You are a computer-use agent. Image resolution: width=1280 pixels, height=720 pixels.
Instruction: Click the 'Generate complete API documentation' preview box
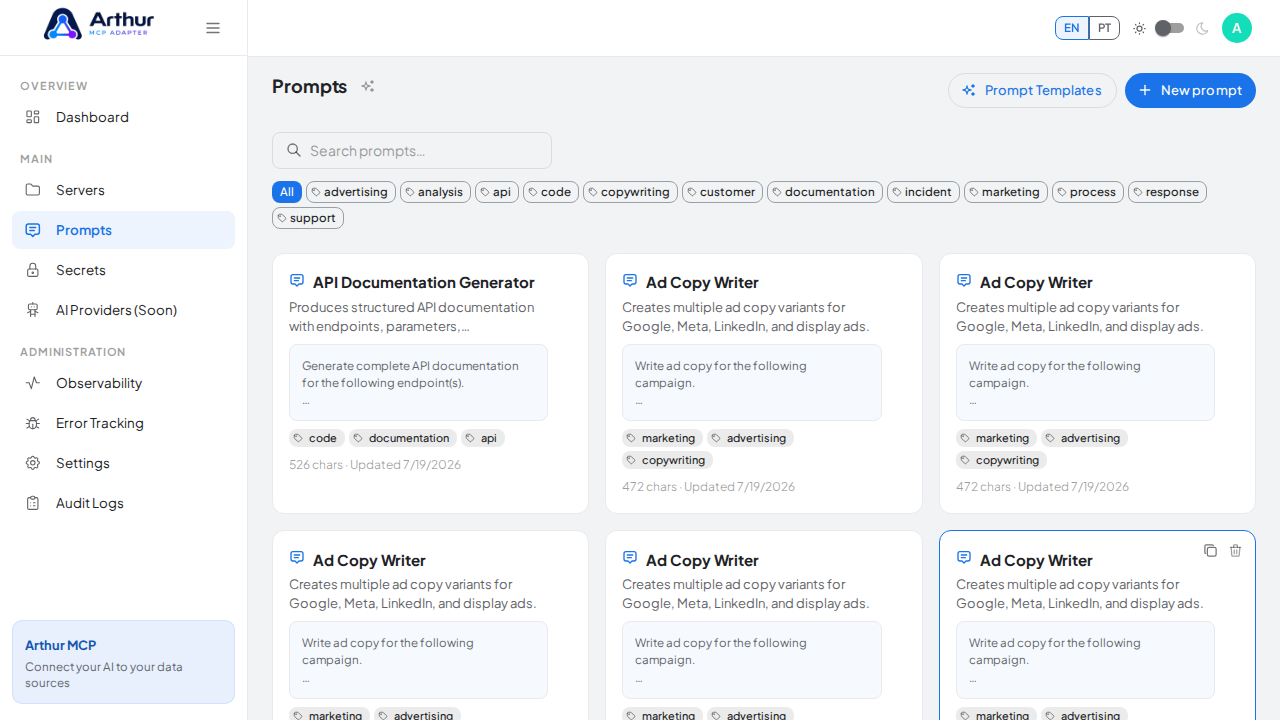(418, 382)
